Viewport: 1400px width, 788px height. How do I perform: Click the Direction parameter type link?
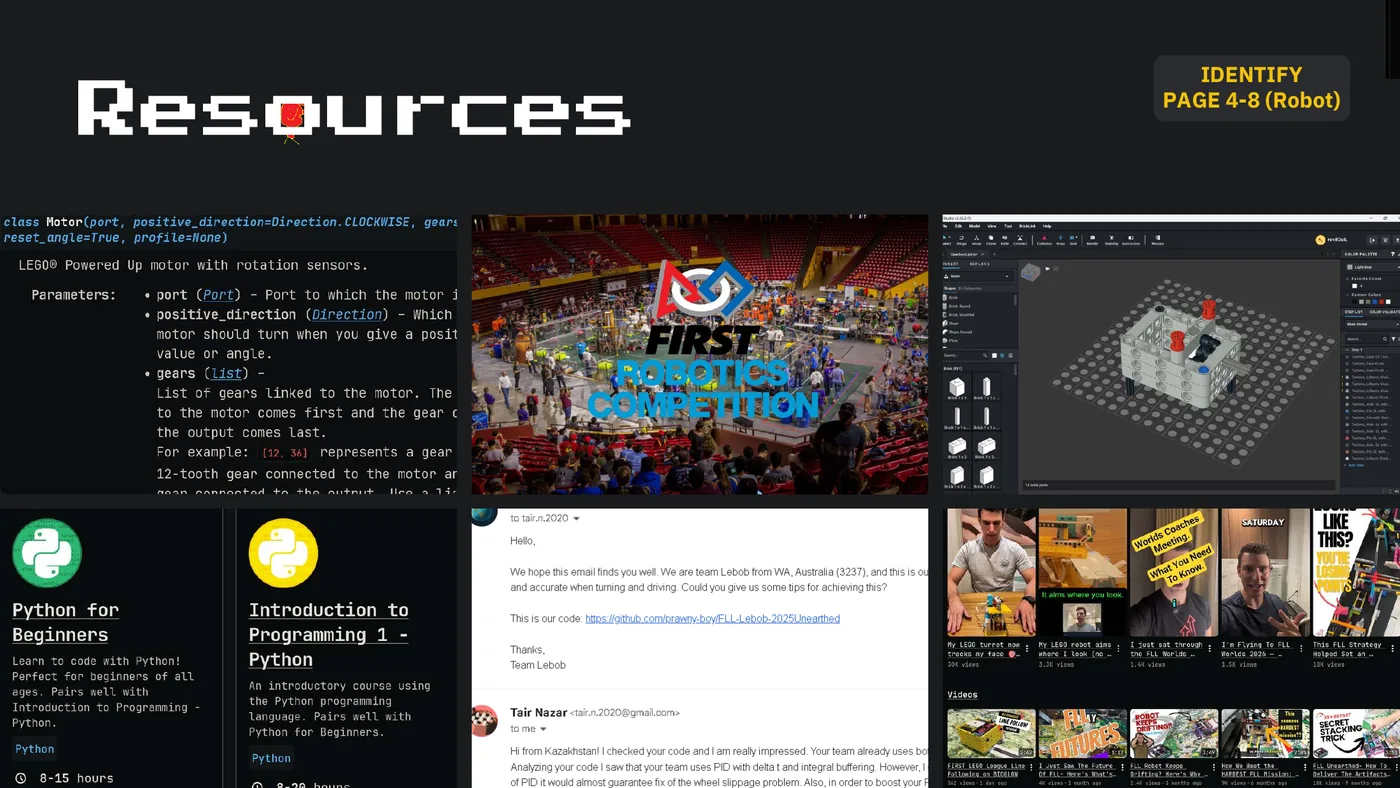coord(347,314)
